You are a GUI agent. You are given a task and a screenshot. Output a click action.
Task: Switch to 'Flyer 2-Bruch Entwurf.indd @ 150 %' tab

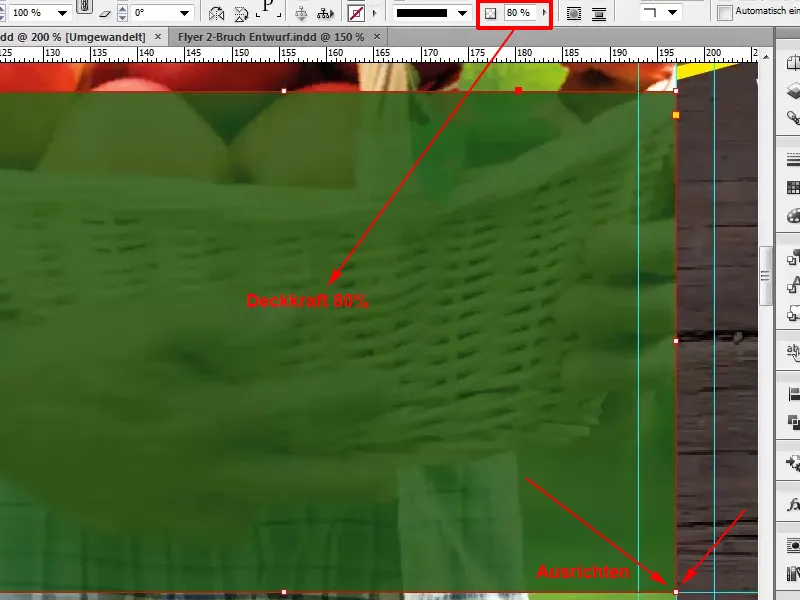[271, 37]
